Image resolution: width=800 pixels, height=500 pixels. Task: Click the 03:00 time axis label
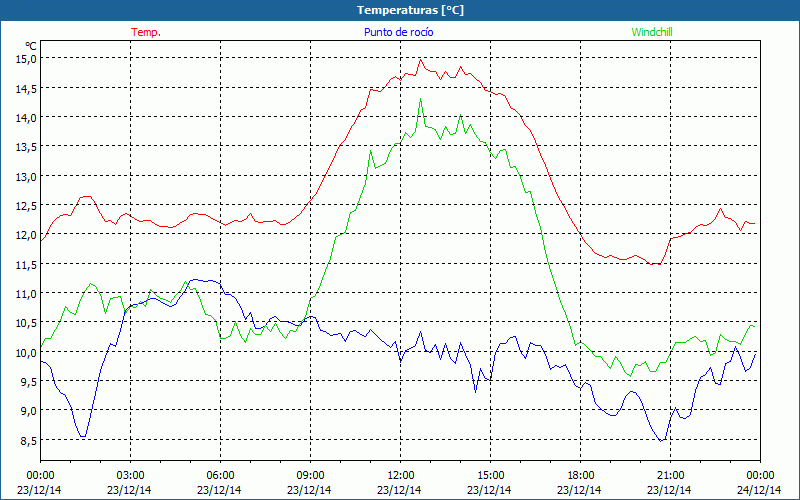click(130, 476)
